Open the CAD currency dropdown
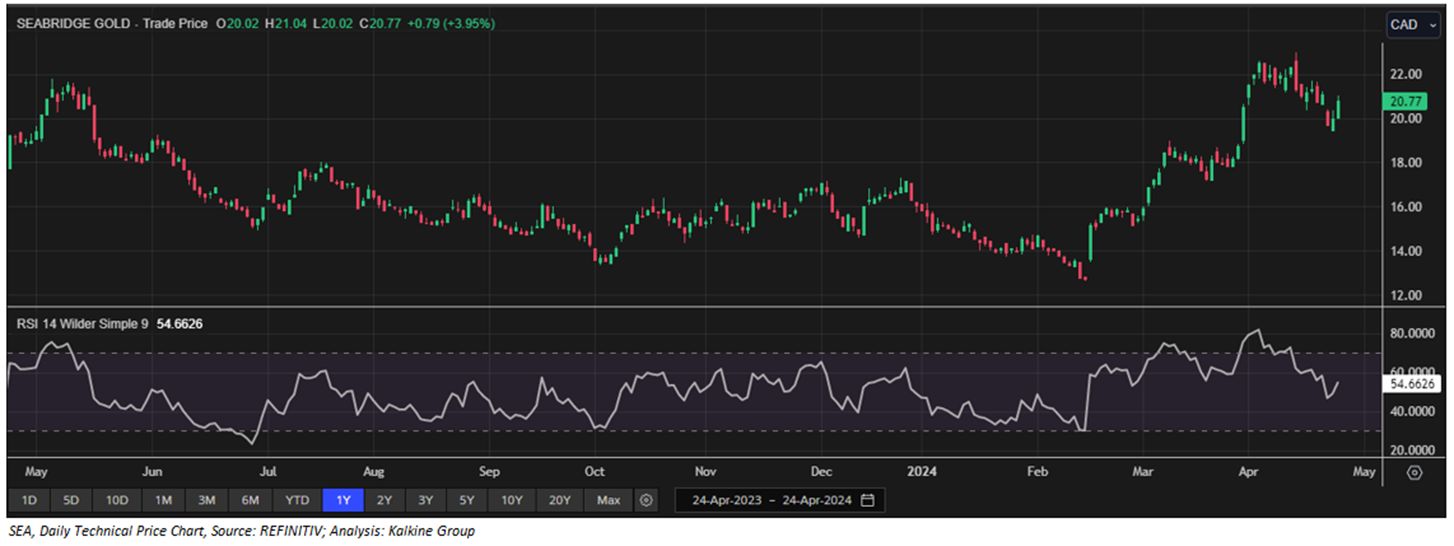The height and width of the screenshot is (546, 1454). [1411, 25]
